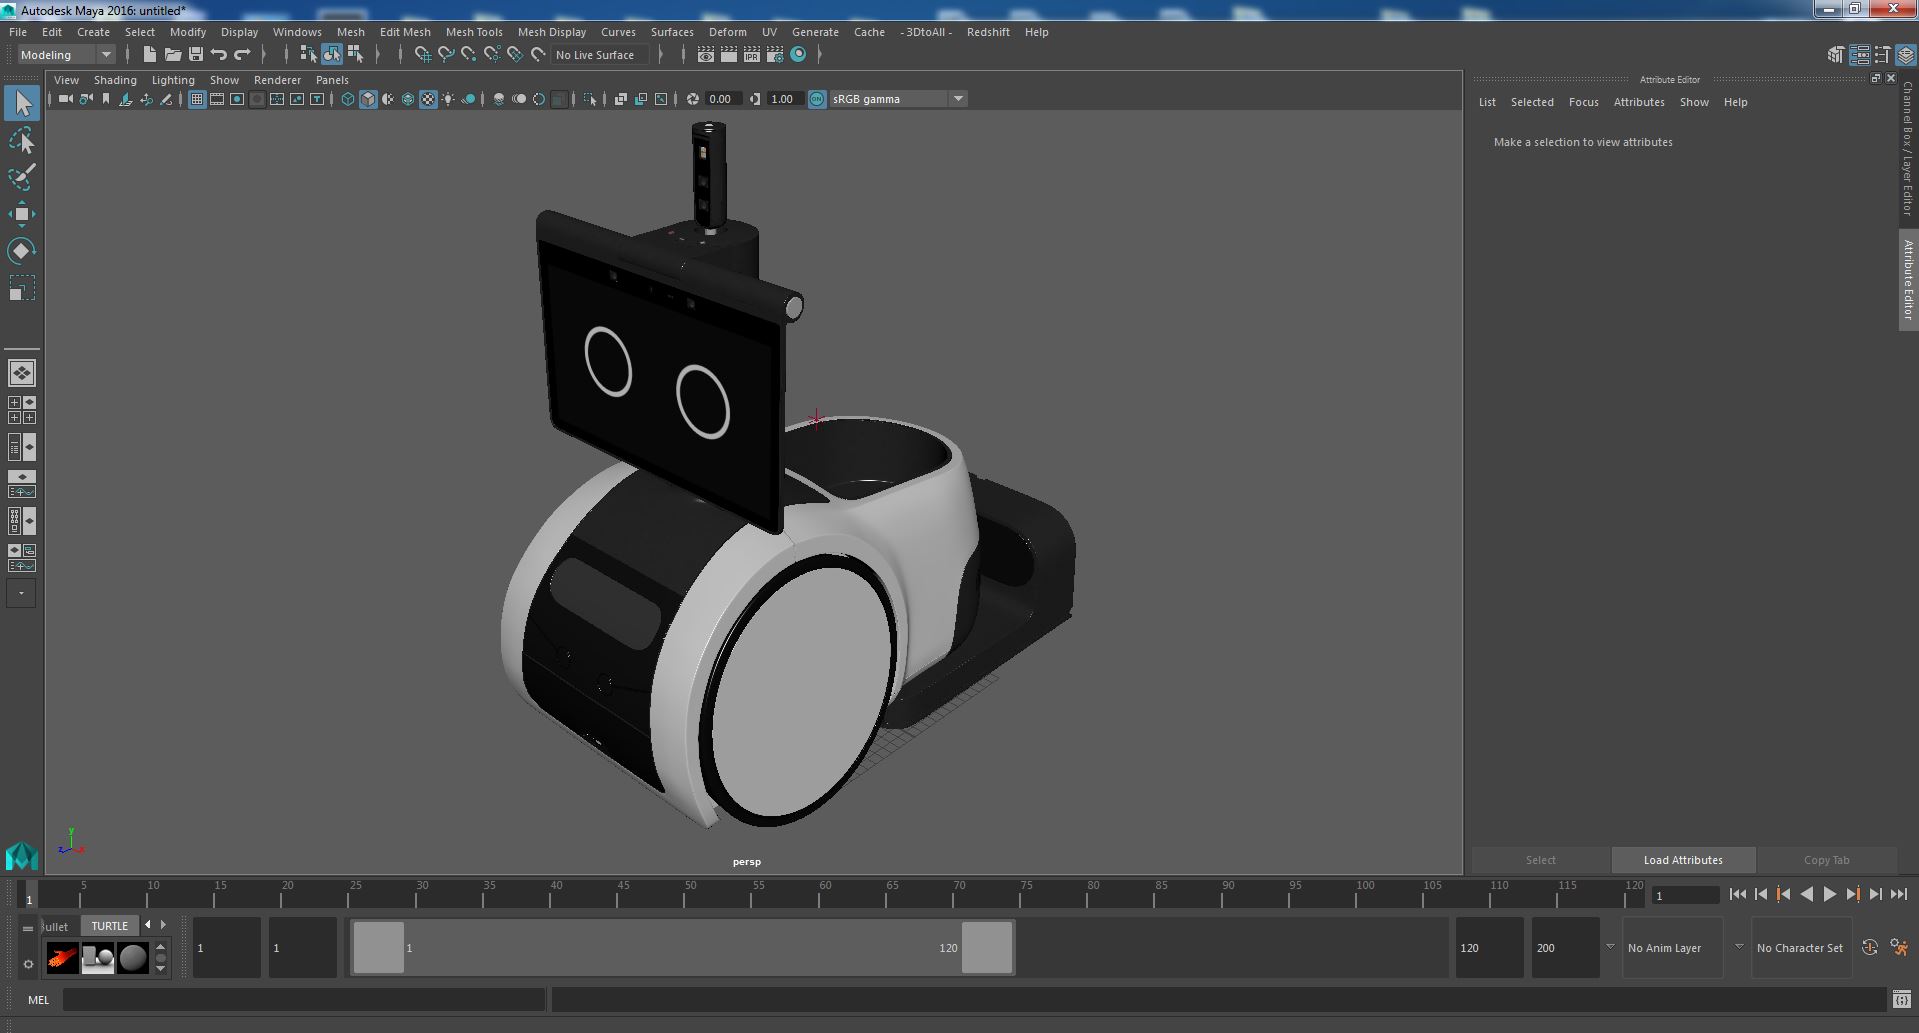Toggle snap to points

[468, 55]
